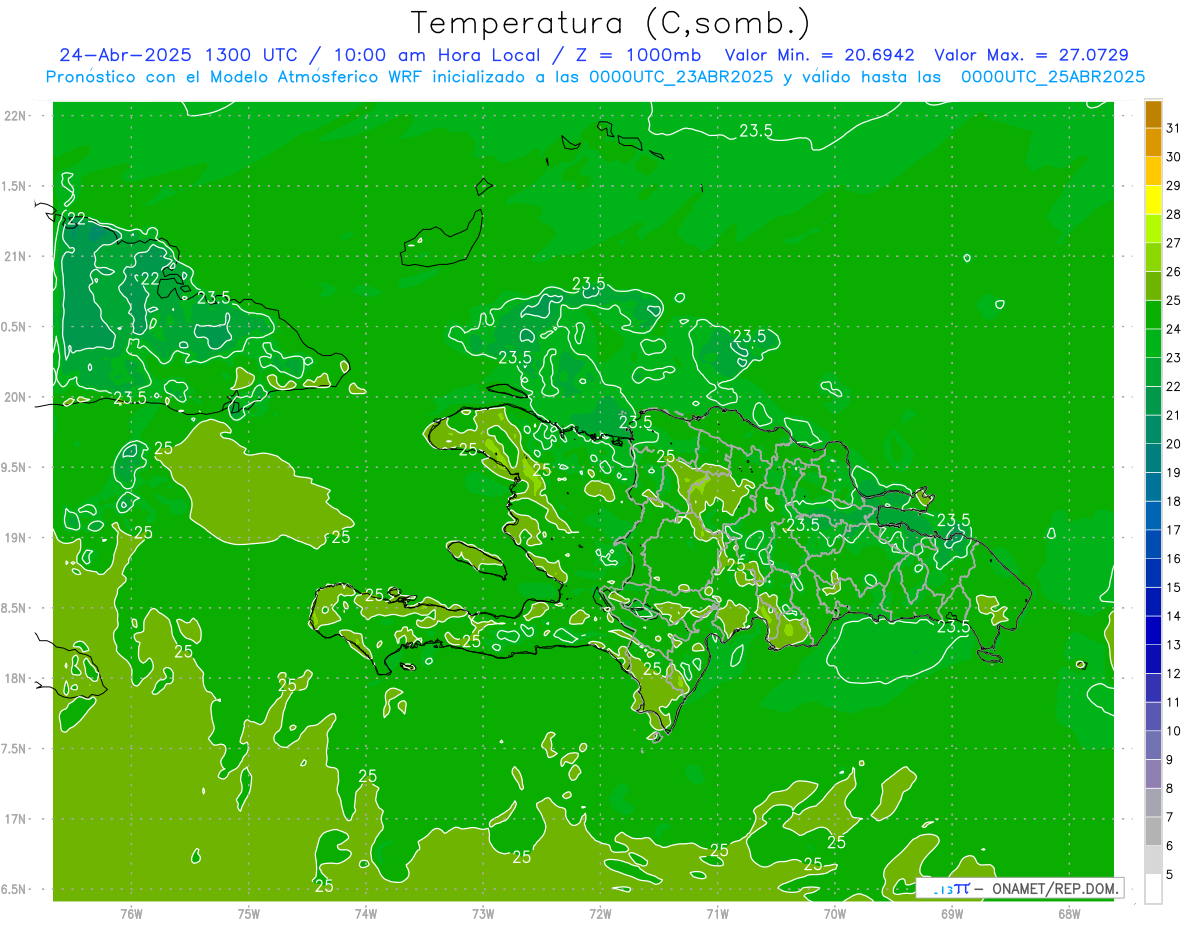Click the "69W" longitude axis label

pos(951,914)
